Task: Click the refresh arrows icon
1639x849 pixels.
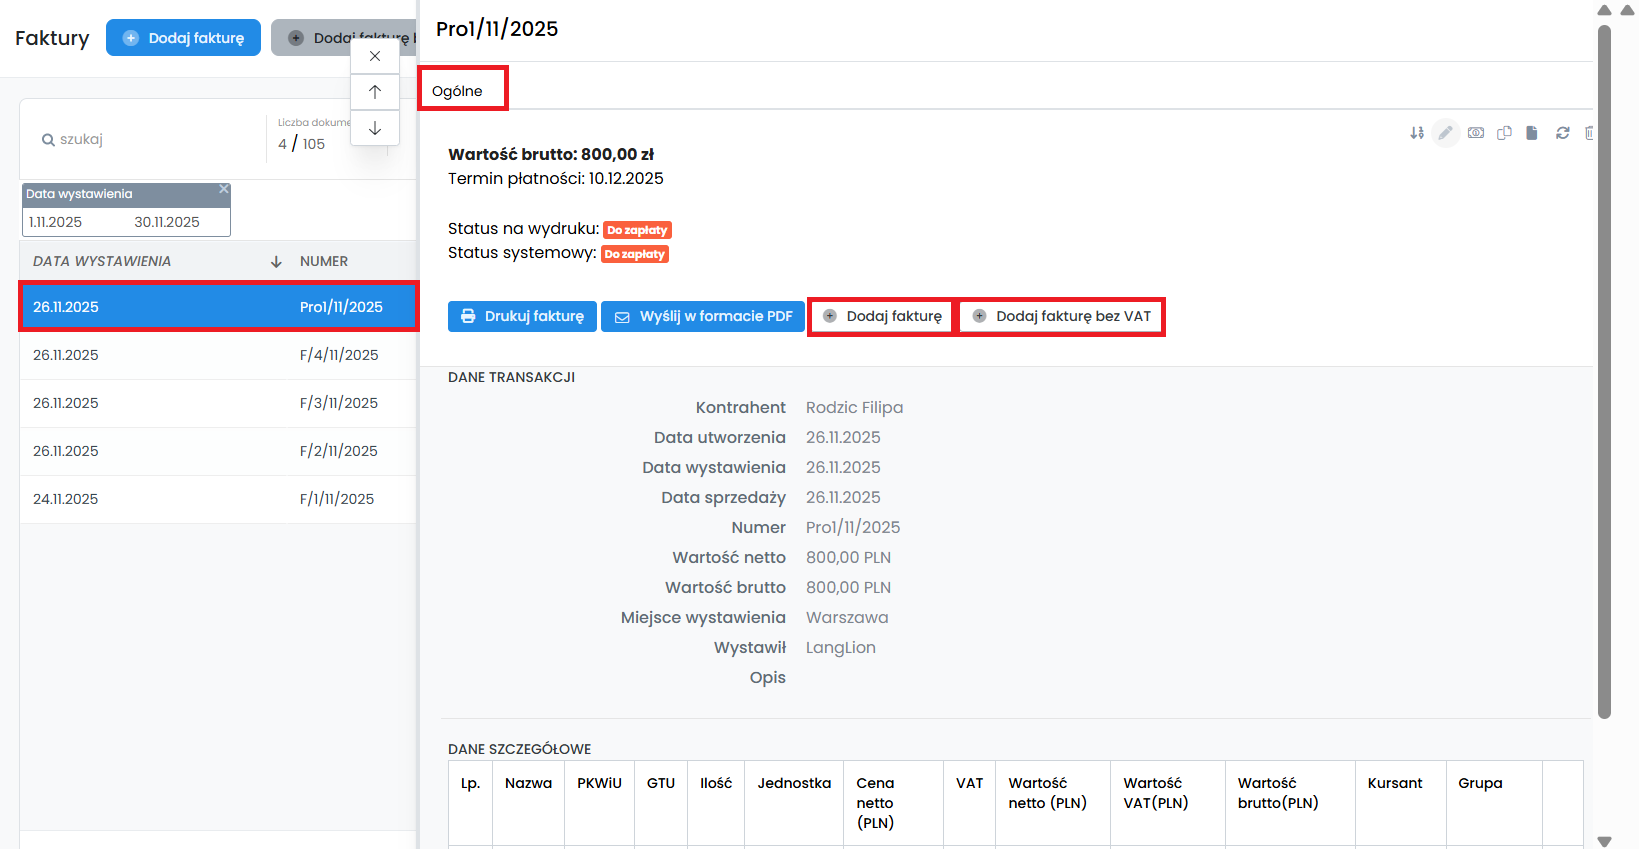Action: (1563, 133)
